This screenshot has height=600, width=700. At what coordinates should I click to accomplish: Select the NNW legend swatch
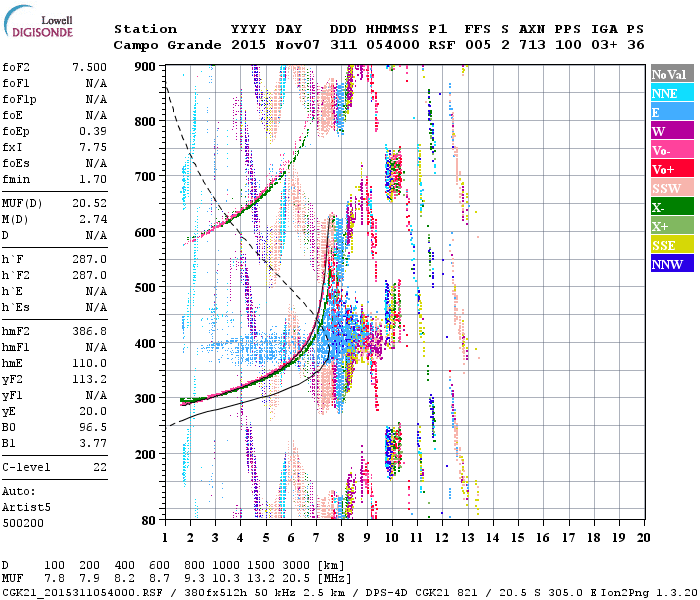pyautogui.click(x=672, y=264)
